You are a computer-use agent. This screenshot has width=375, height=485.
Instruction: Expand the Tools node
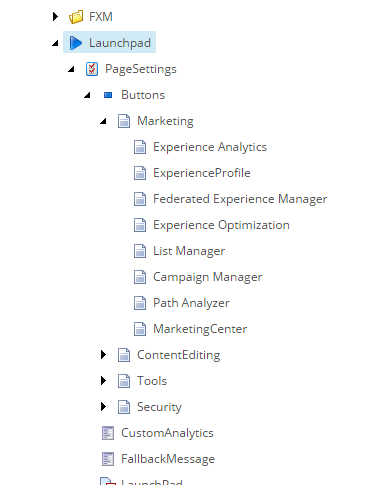[x=103, y=380]
